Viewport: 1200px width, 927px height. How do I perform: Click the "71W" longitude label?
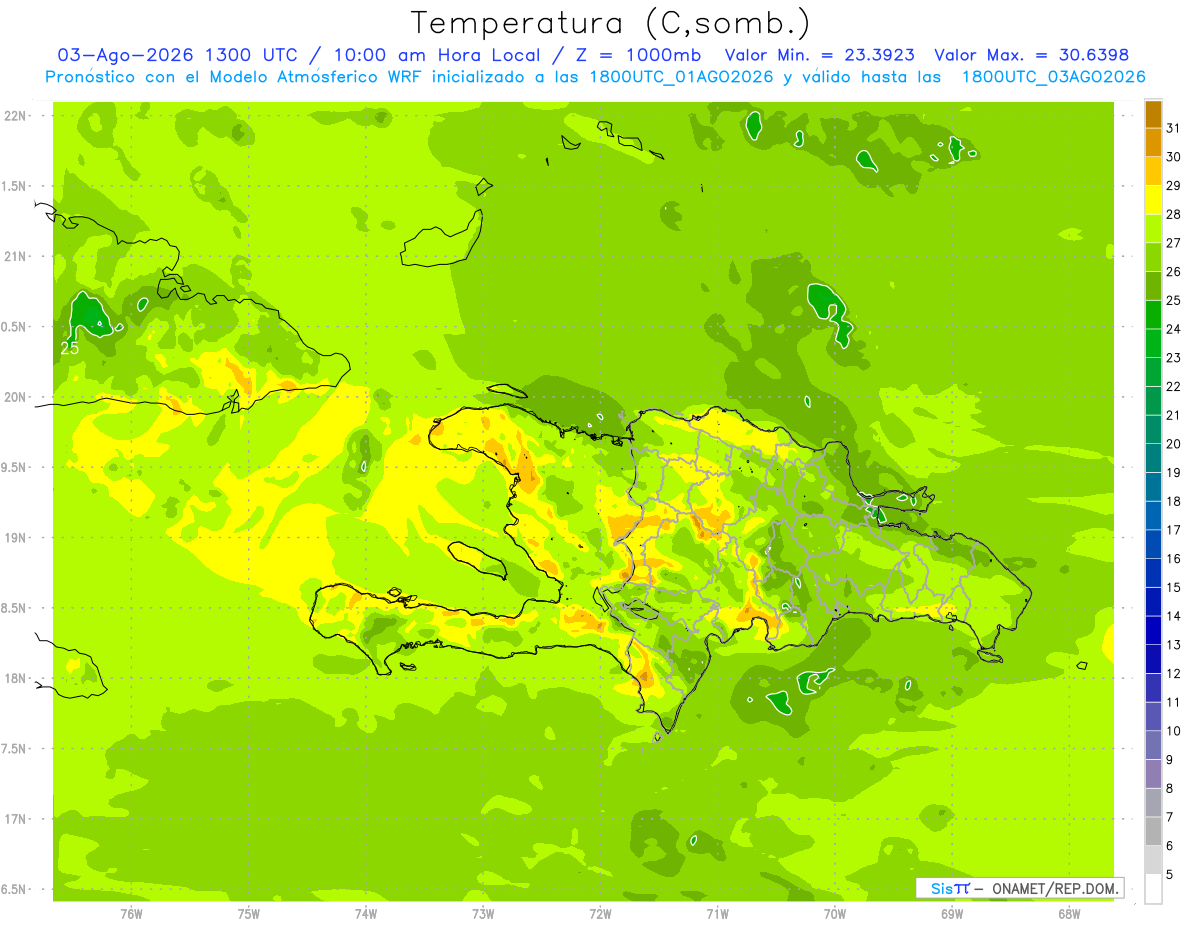pyautogui.click(x=717, y=913)
